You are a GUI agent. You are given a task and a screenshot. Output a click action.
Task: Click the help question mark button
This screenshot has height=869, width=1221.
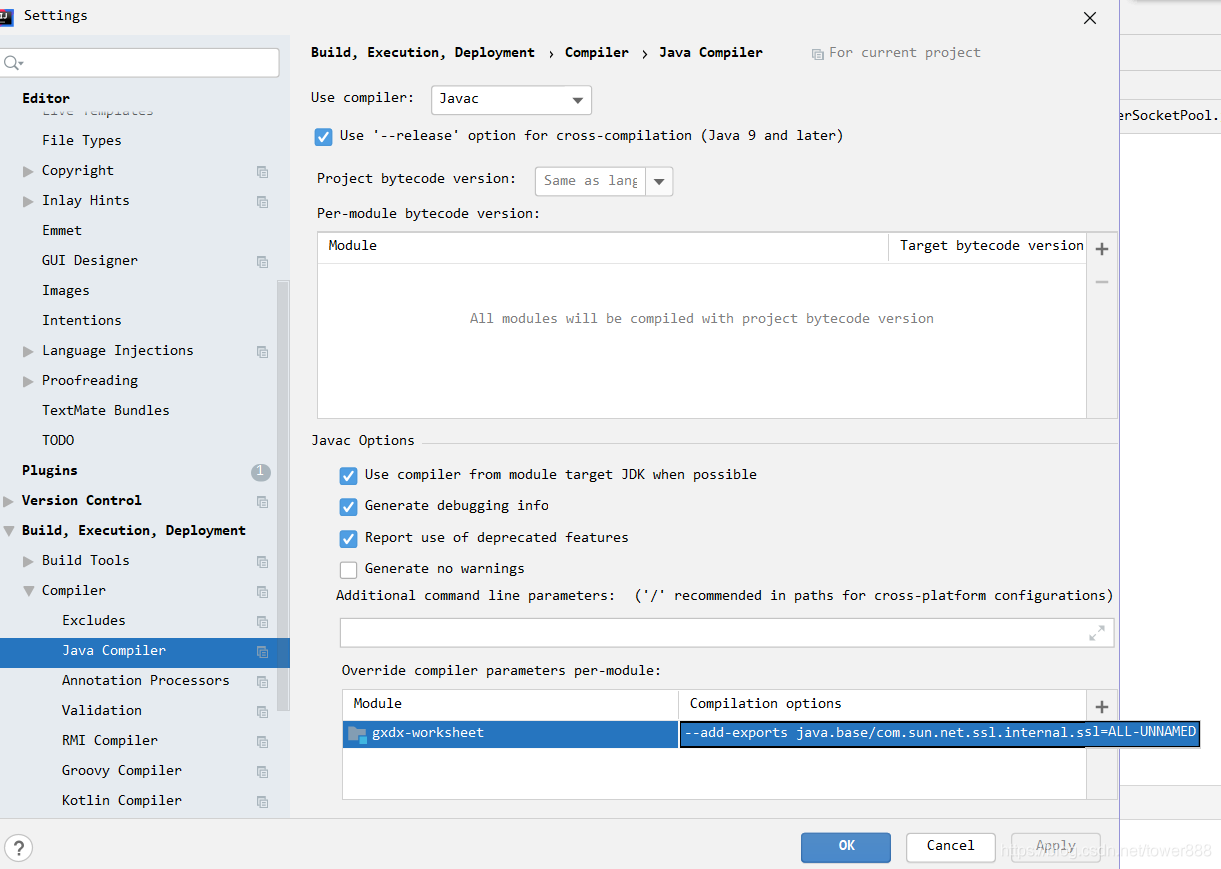[18, 849]
